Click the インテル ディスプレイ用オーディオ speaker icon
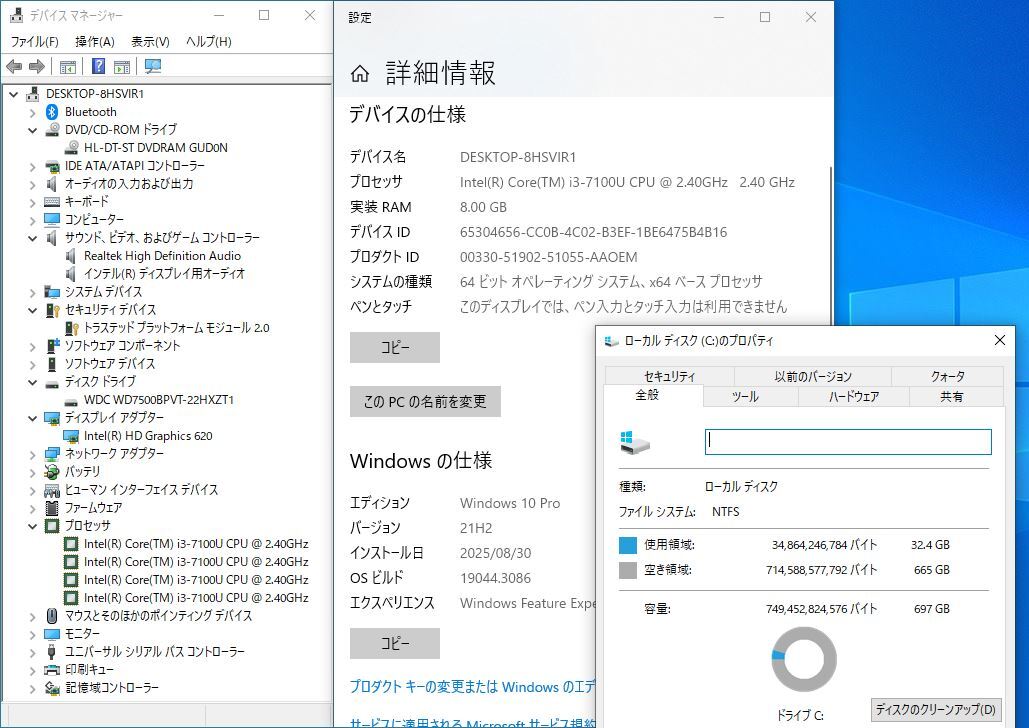Viewport: 1029px width, 728px height. click(71, 274)
